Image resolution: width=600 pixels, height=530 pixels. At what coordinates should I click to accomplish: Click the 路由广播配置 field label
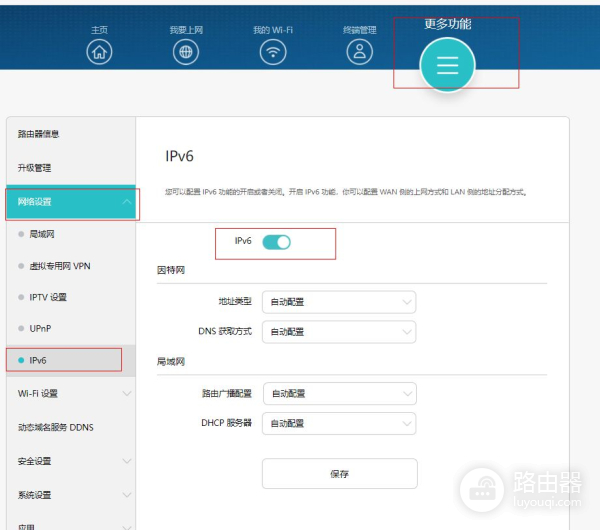(227, 393)
